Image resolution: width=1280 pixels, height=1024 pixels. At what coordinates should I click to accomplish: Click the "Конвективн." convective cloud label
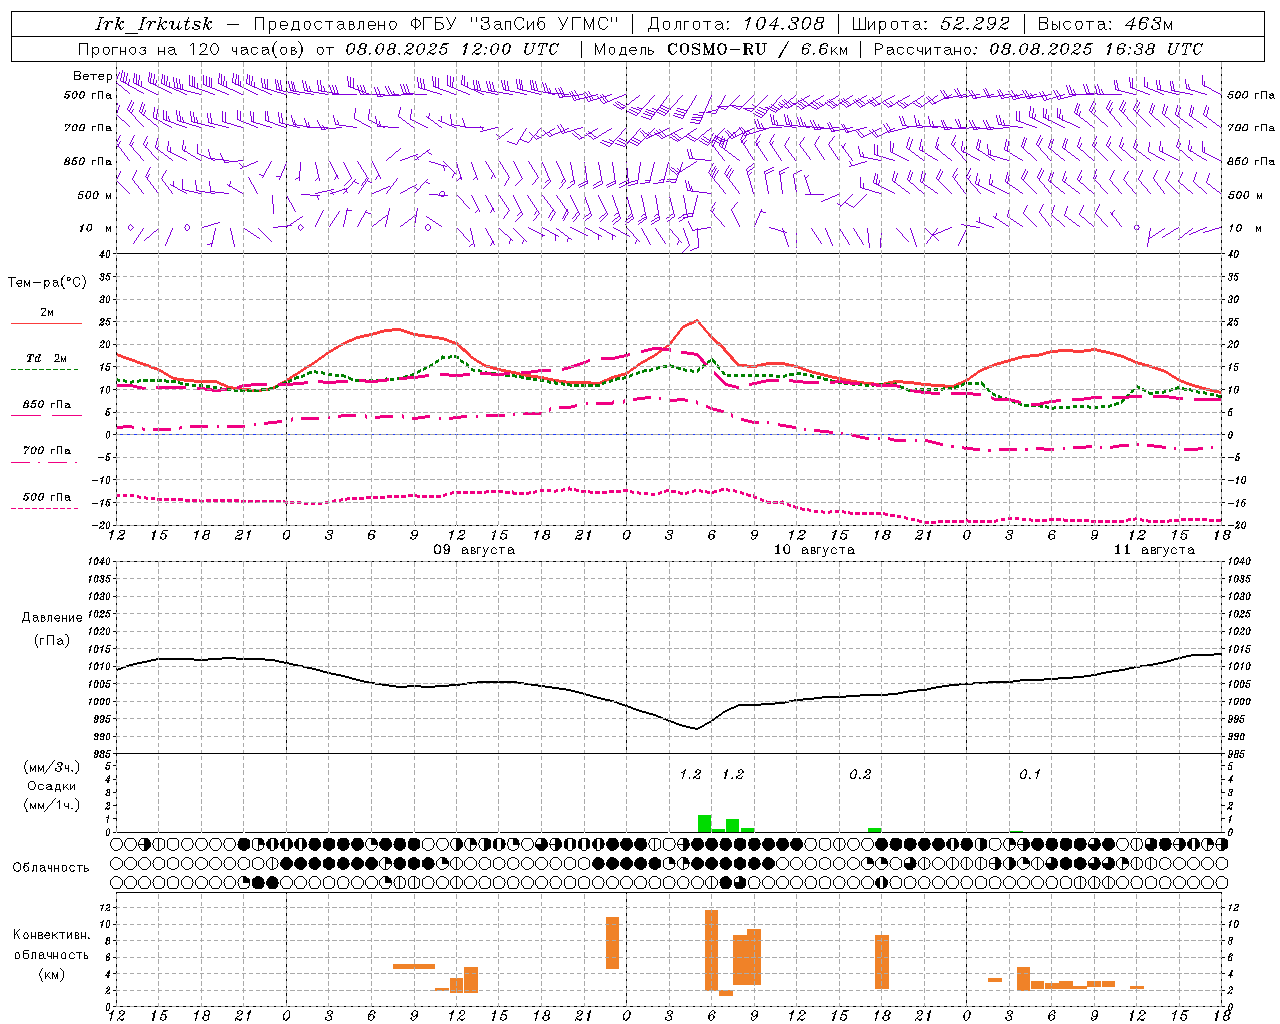pyautogui.click(x=51, y=935)
